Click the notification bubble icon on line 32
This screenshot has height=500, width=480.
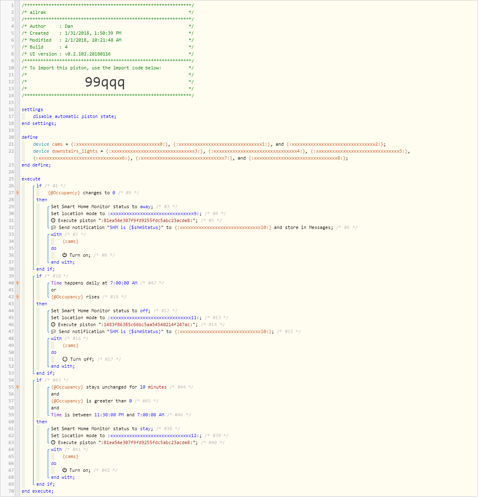pyautogui.click(x=53, y=228)
